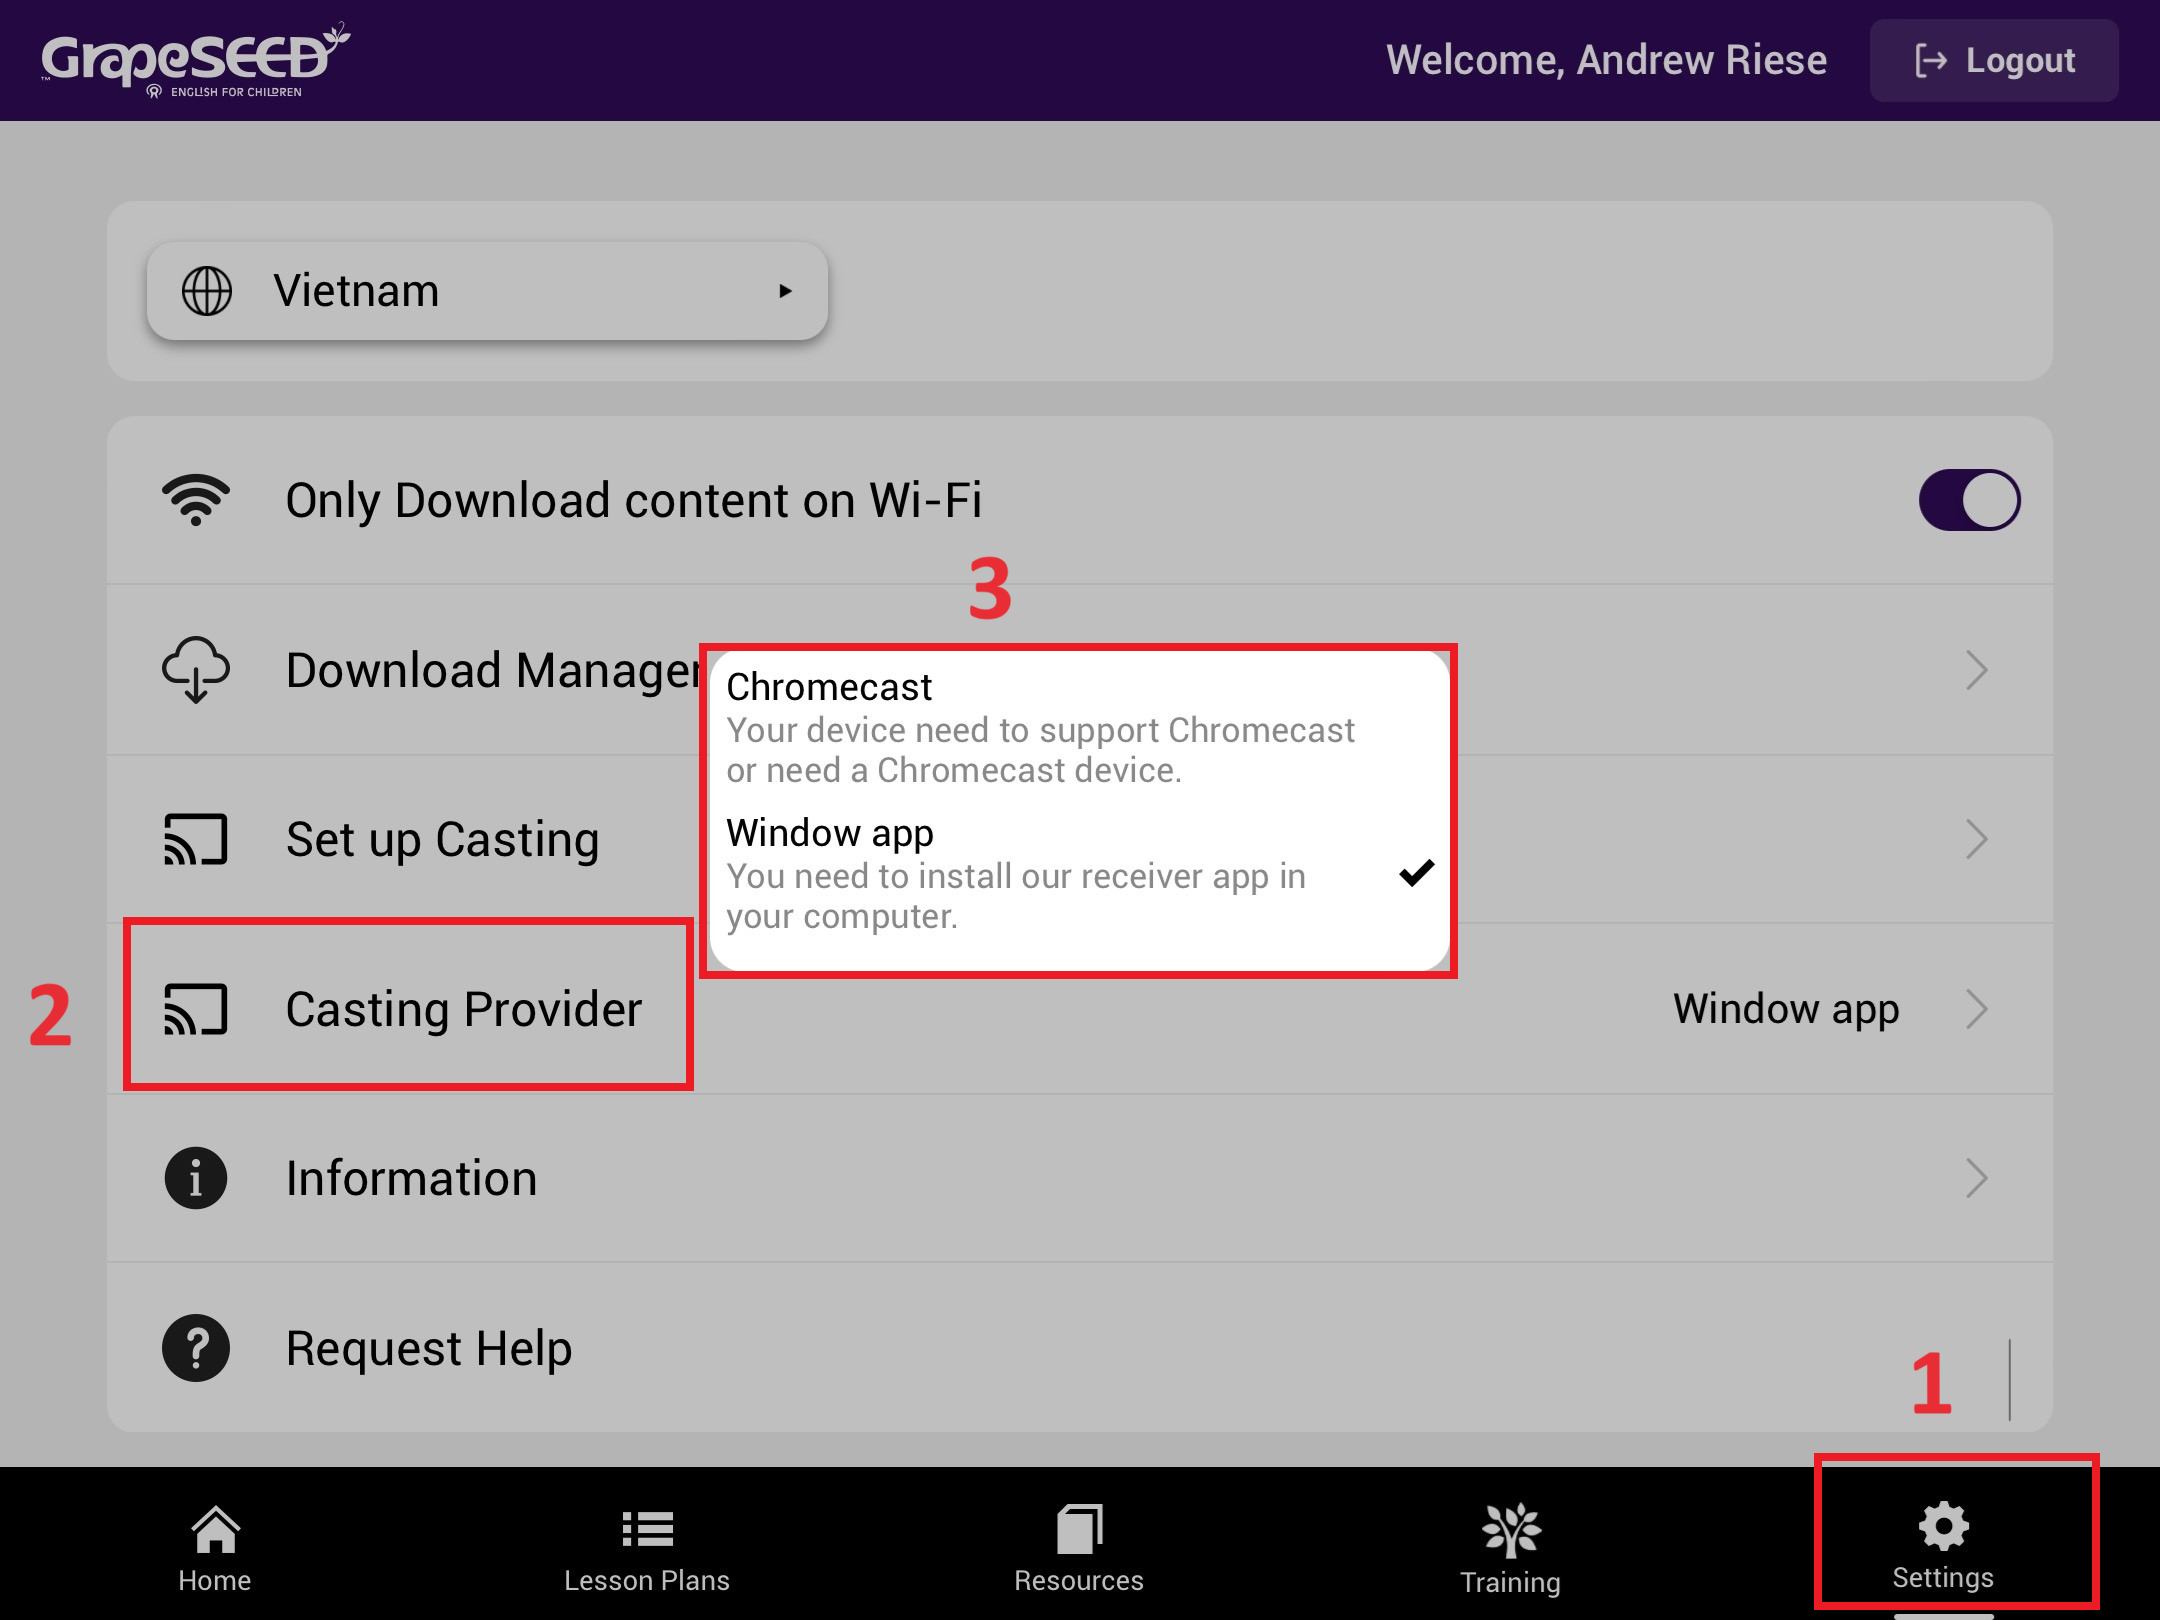Go to the Home tab
Viewport: 2160px width, 1620px height.
[215, 1546]
